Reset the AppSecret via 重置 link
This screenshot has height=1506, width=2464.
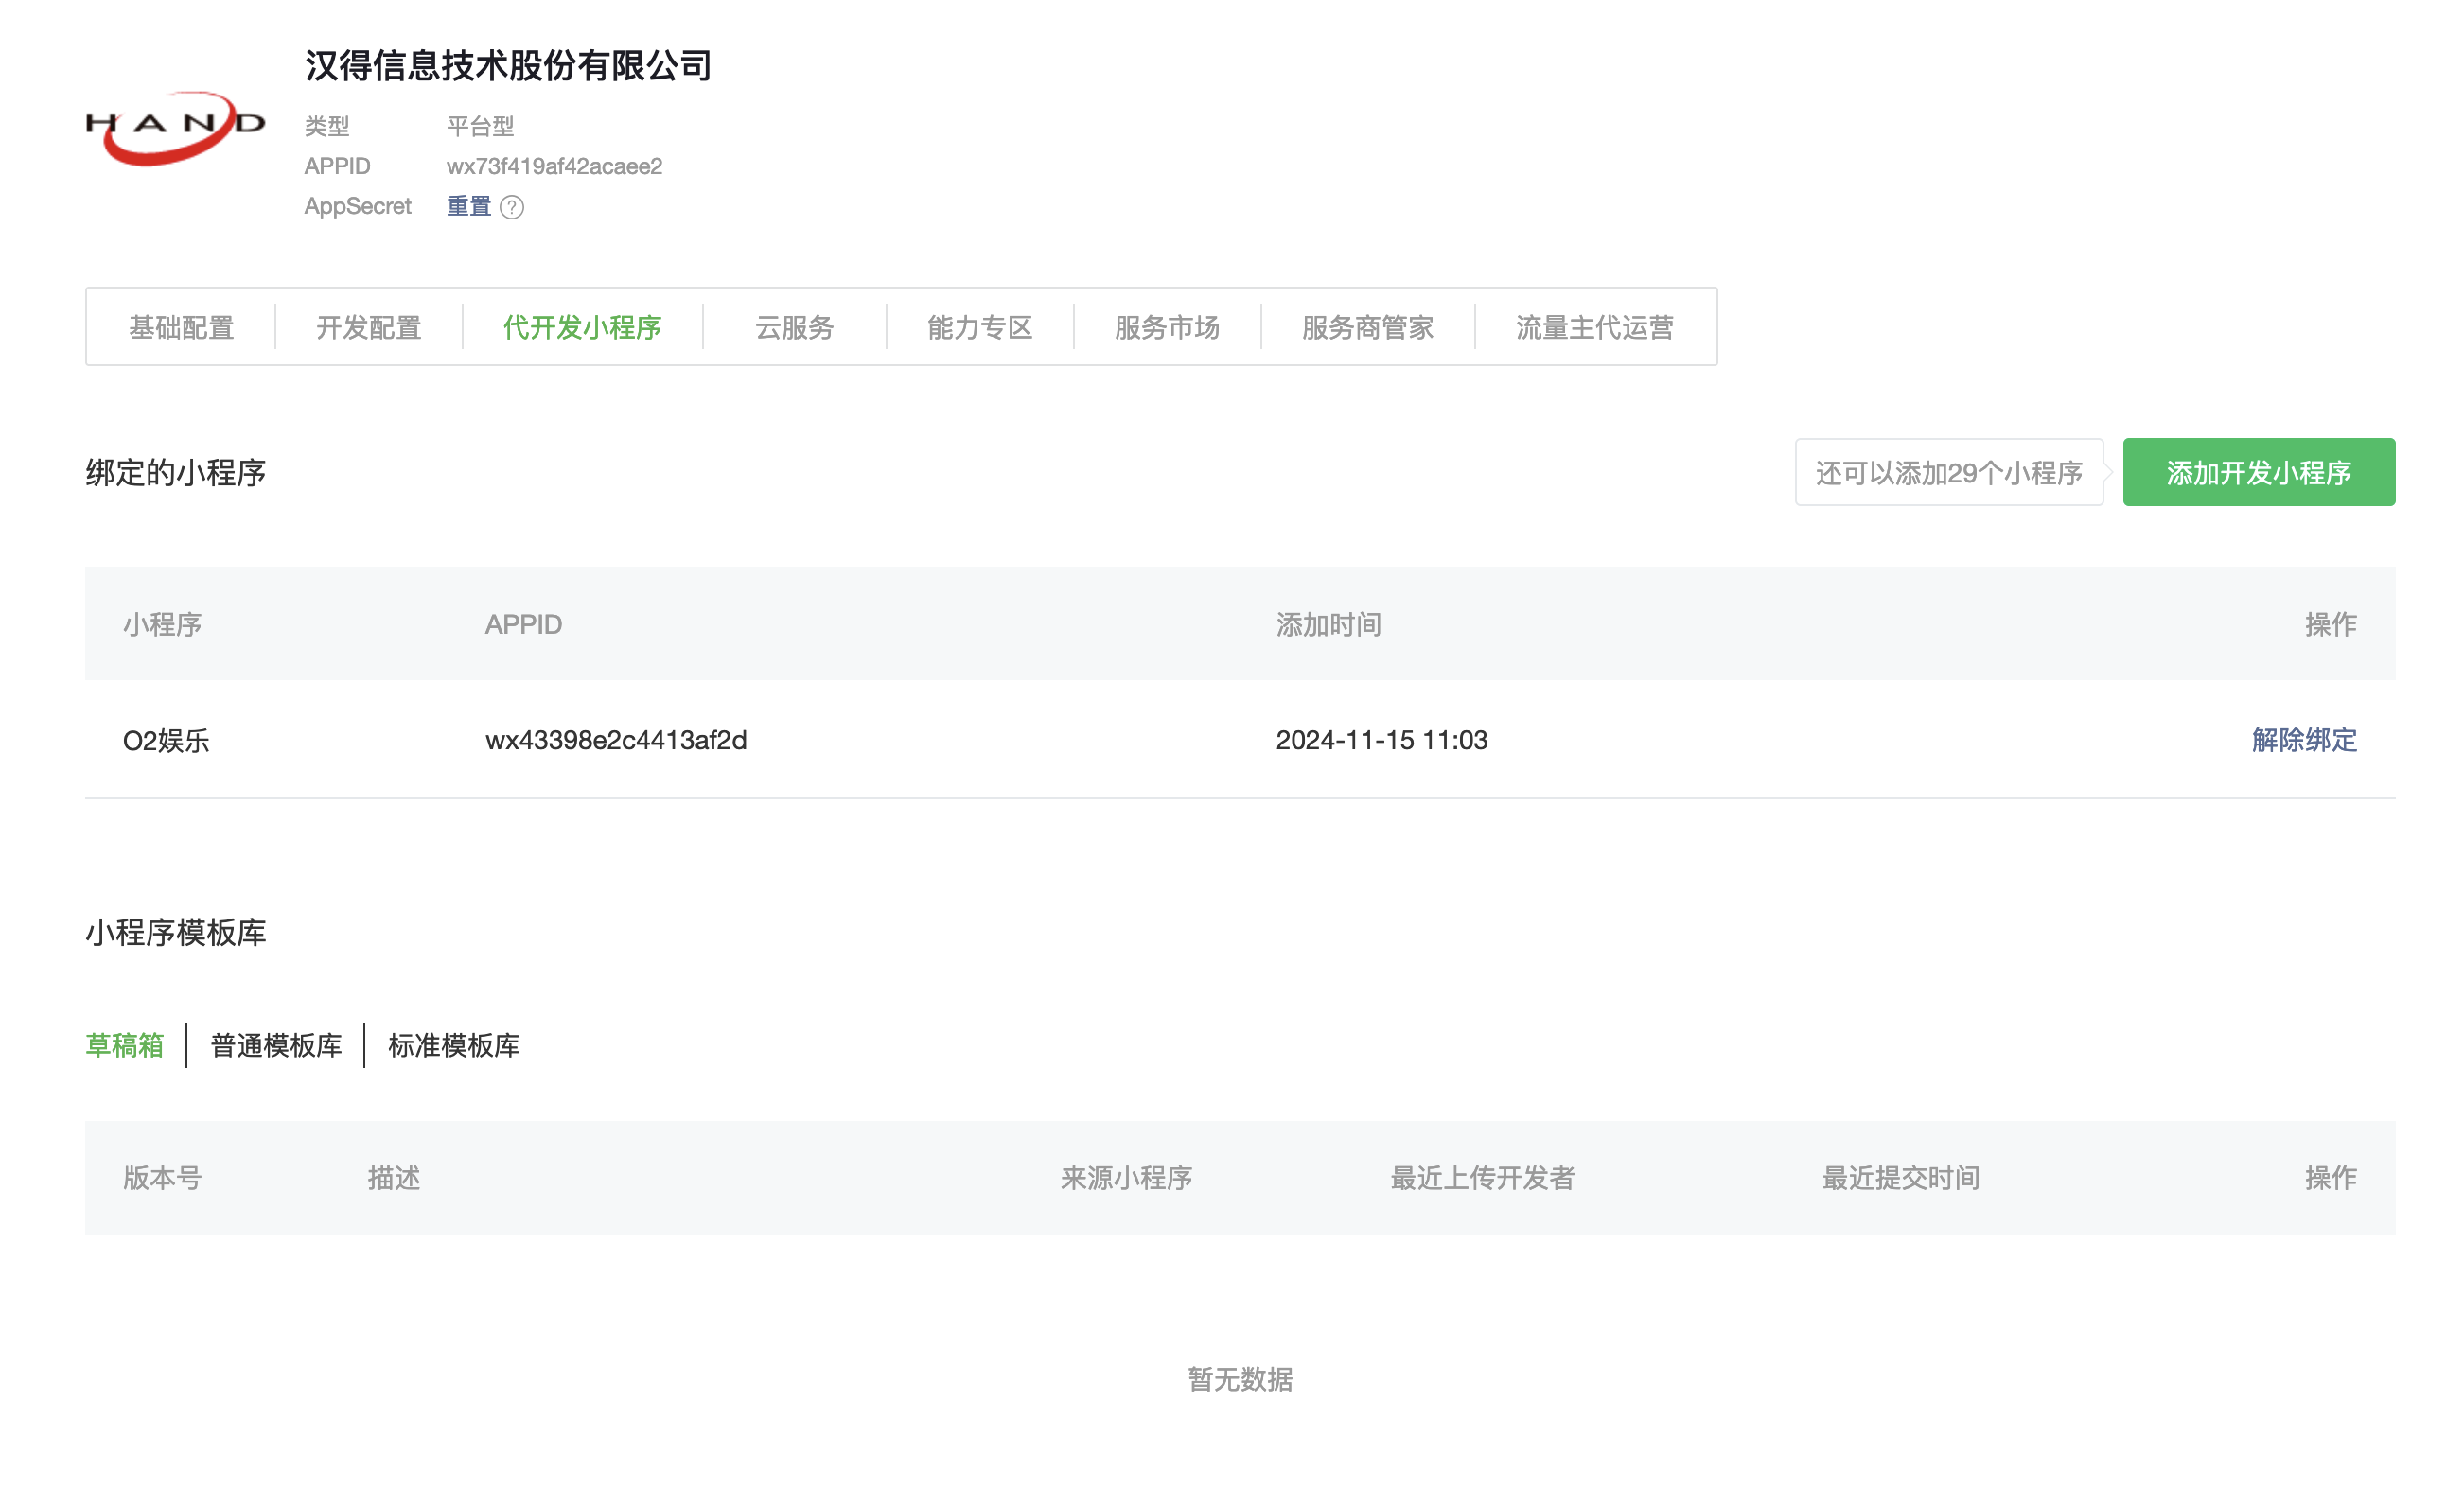[468, 206]
